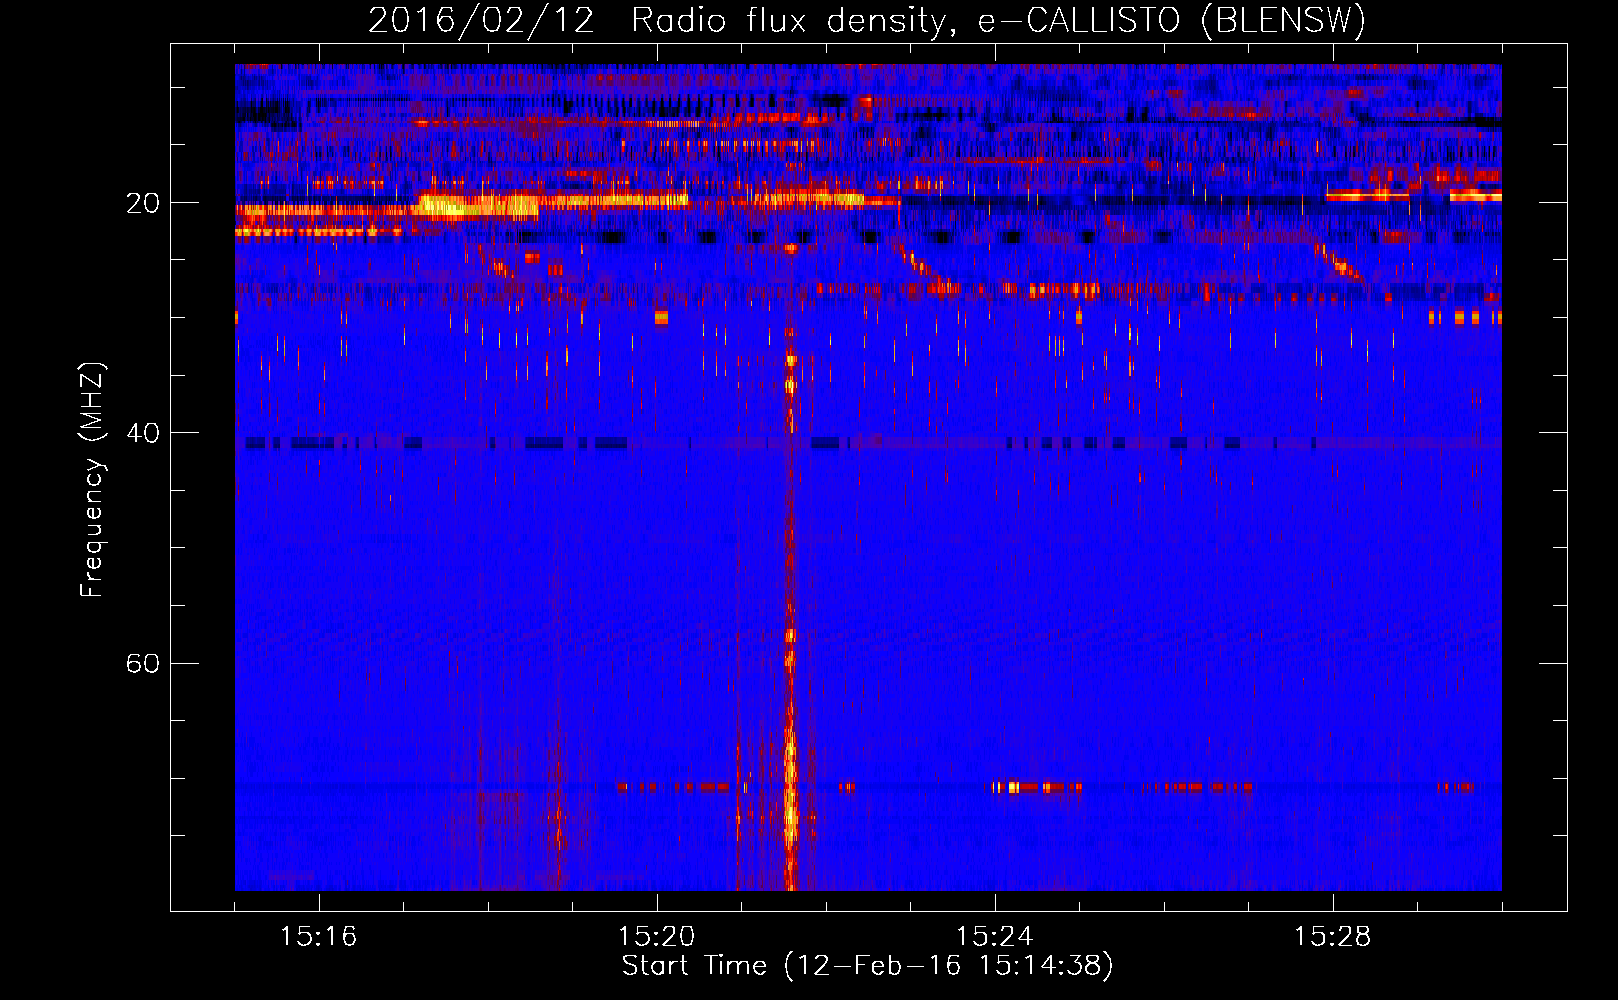Image resolution: width=1618 pixels, height=1000 pixels.
Task: Click the plot title mentioning e-CALLISTO (BLENSW)
Action: 867,20
